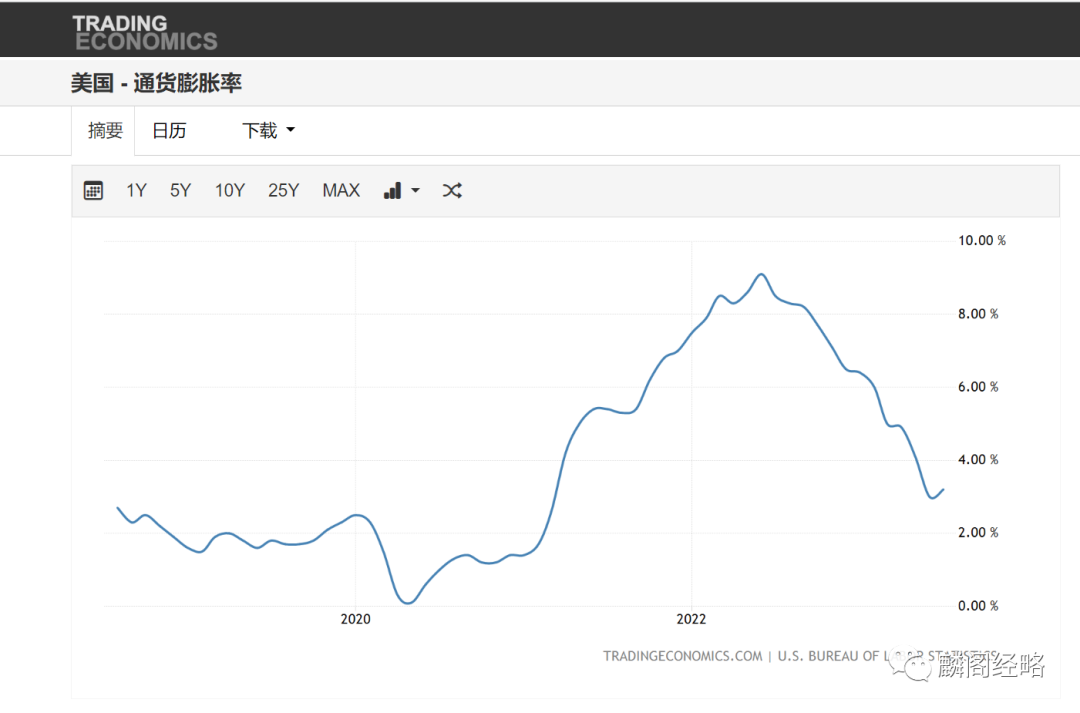Select the 2022 peak on chart line
1080x713 pixels.
point(761,275)
